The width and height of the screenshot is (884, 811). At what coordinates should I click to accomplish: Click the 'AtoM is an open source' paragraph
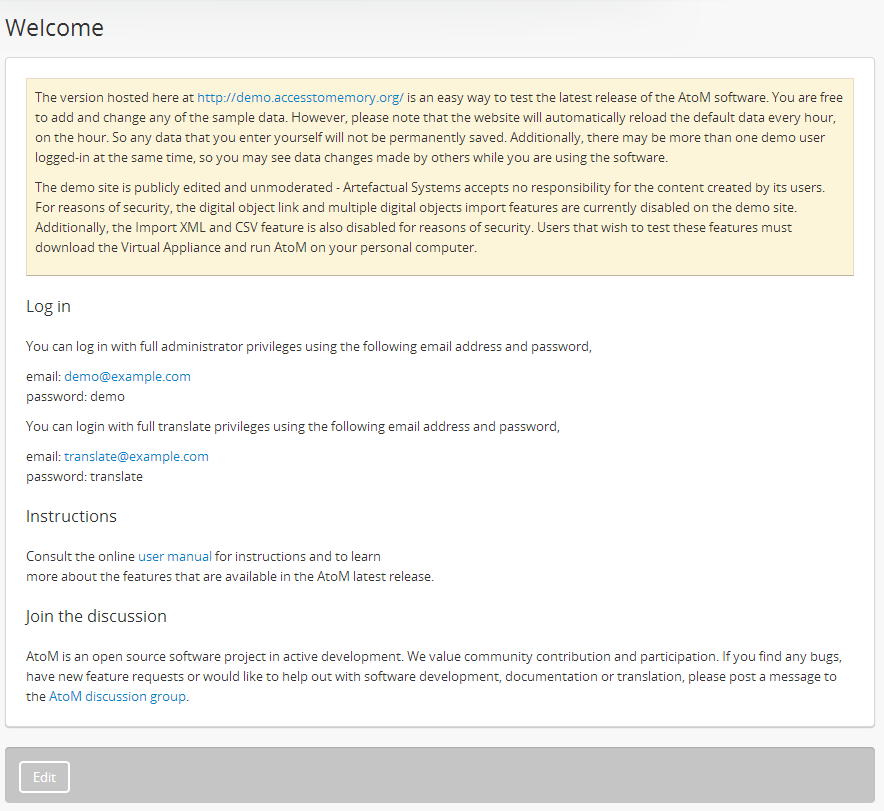(440, 667)
